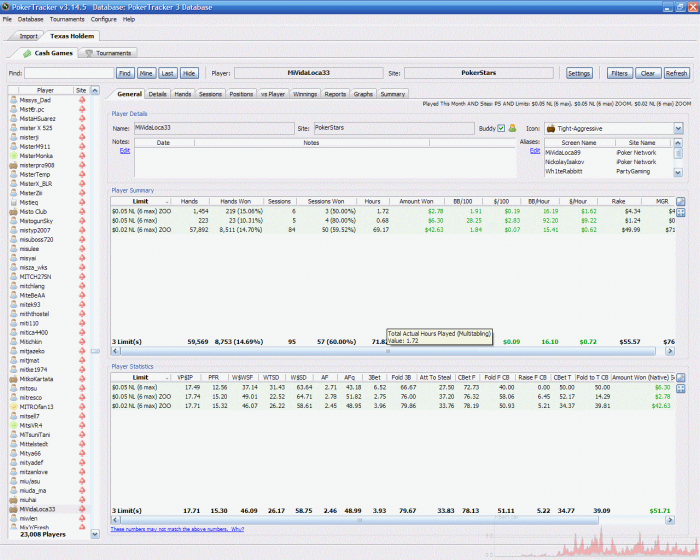This screenshot has height=560, width=700.
Task: Click the Hands Won column header
Action: coord(236,201)
